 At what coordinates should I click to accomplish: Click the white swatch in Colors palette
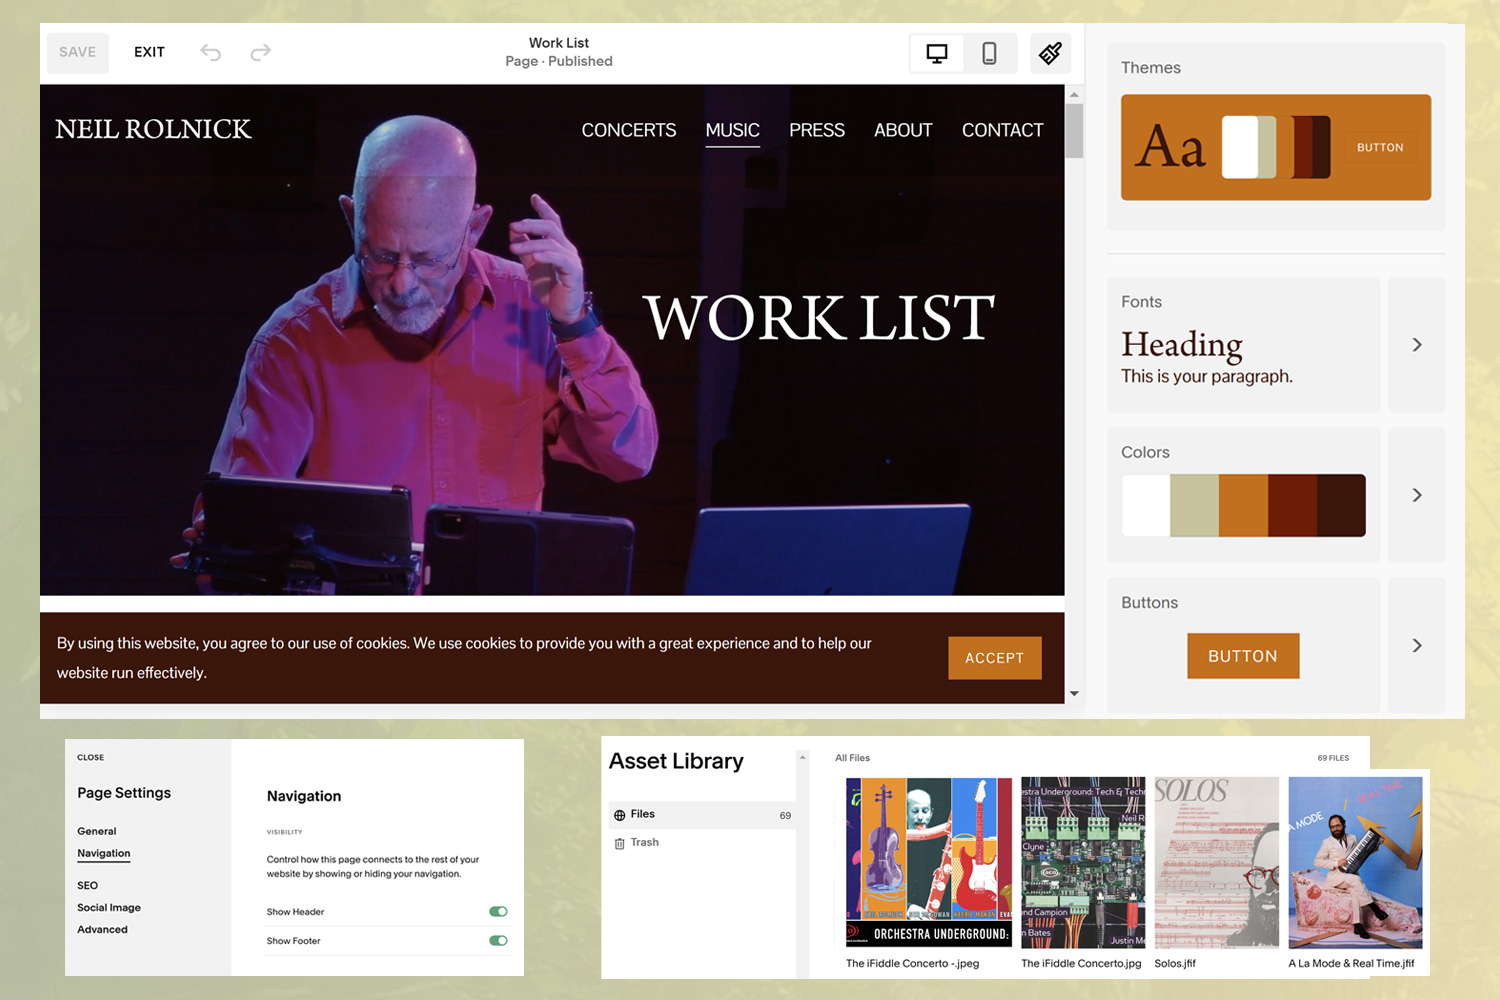point(1146,505)
